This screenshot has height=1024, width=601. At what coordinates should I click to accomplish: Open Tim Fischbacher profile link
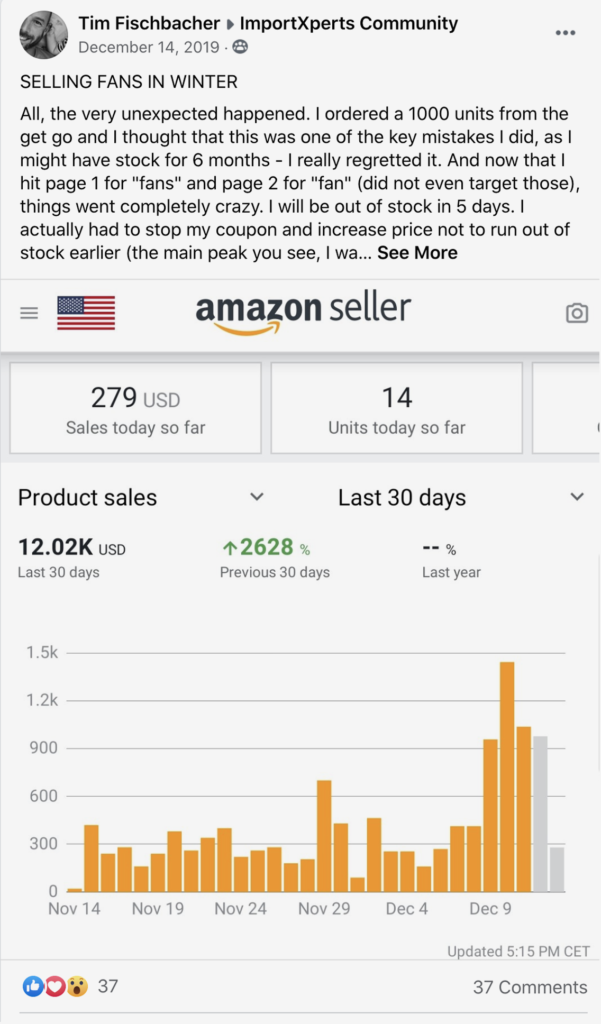point(149,24)
